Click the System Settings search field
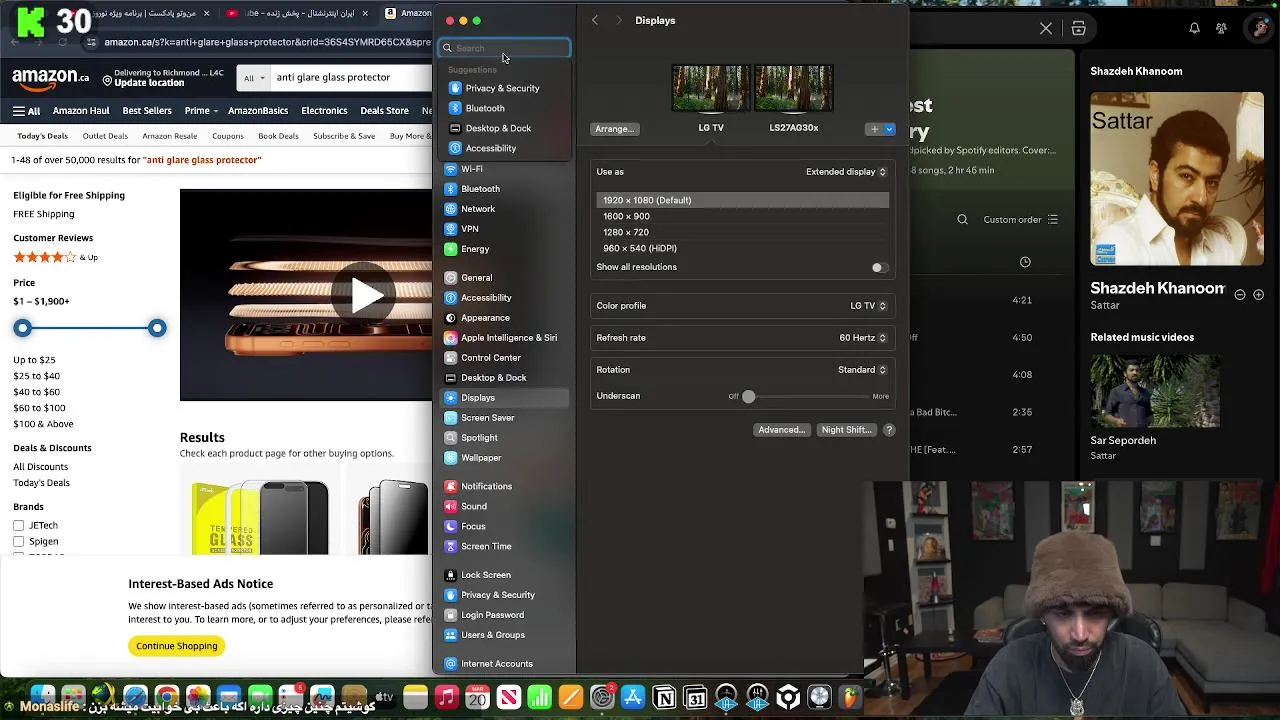 [x=504, y=48]
